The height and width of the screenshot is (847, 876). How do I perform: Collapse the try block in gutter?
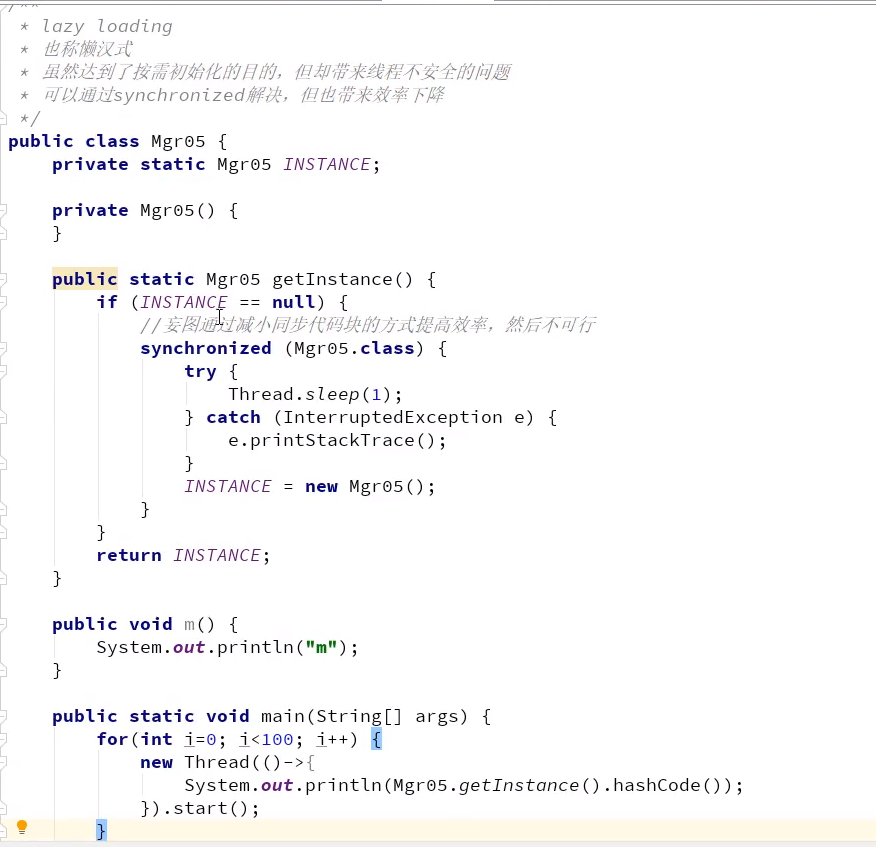(4, 371)
